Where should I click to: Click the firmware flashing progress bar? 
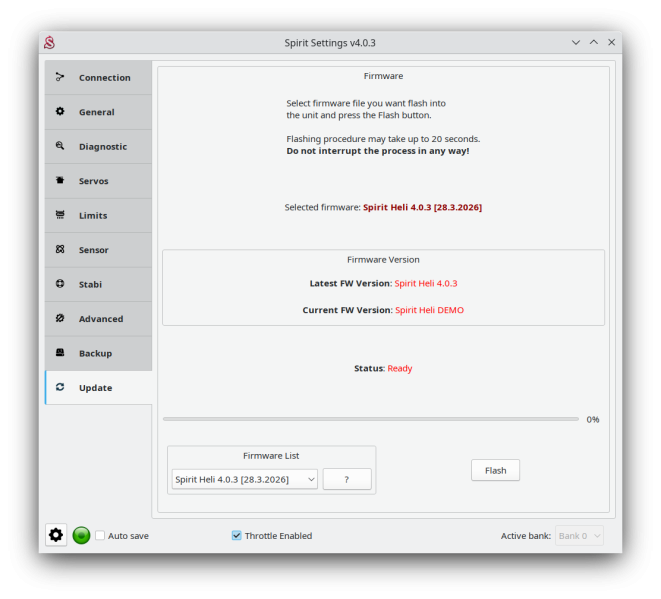(370, 419)
